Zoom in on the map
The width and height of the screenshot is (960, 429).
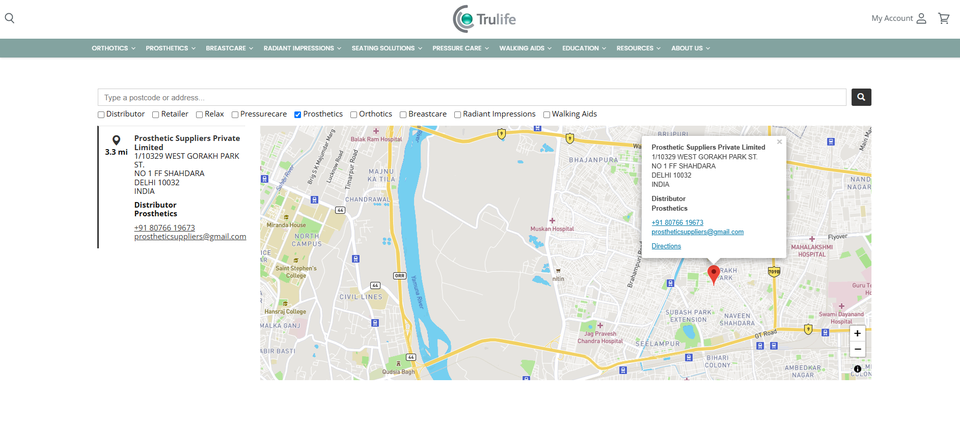[857, 334]
